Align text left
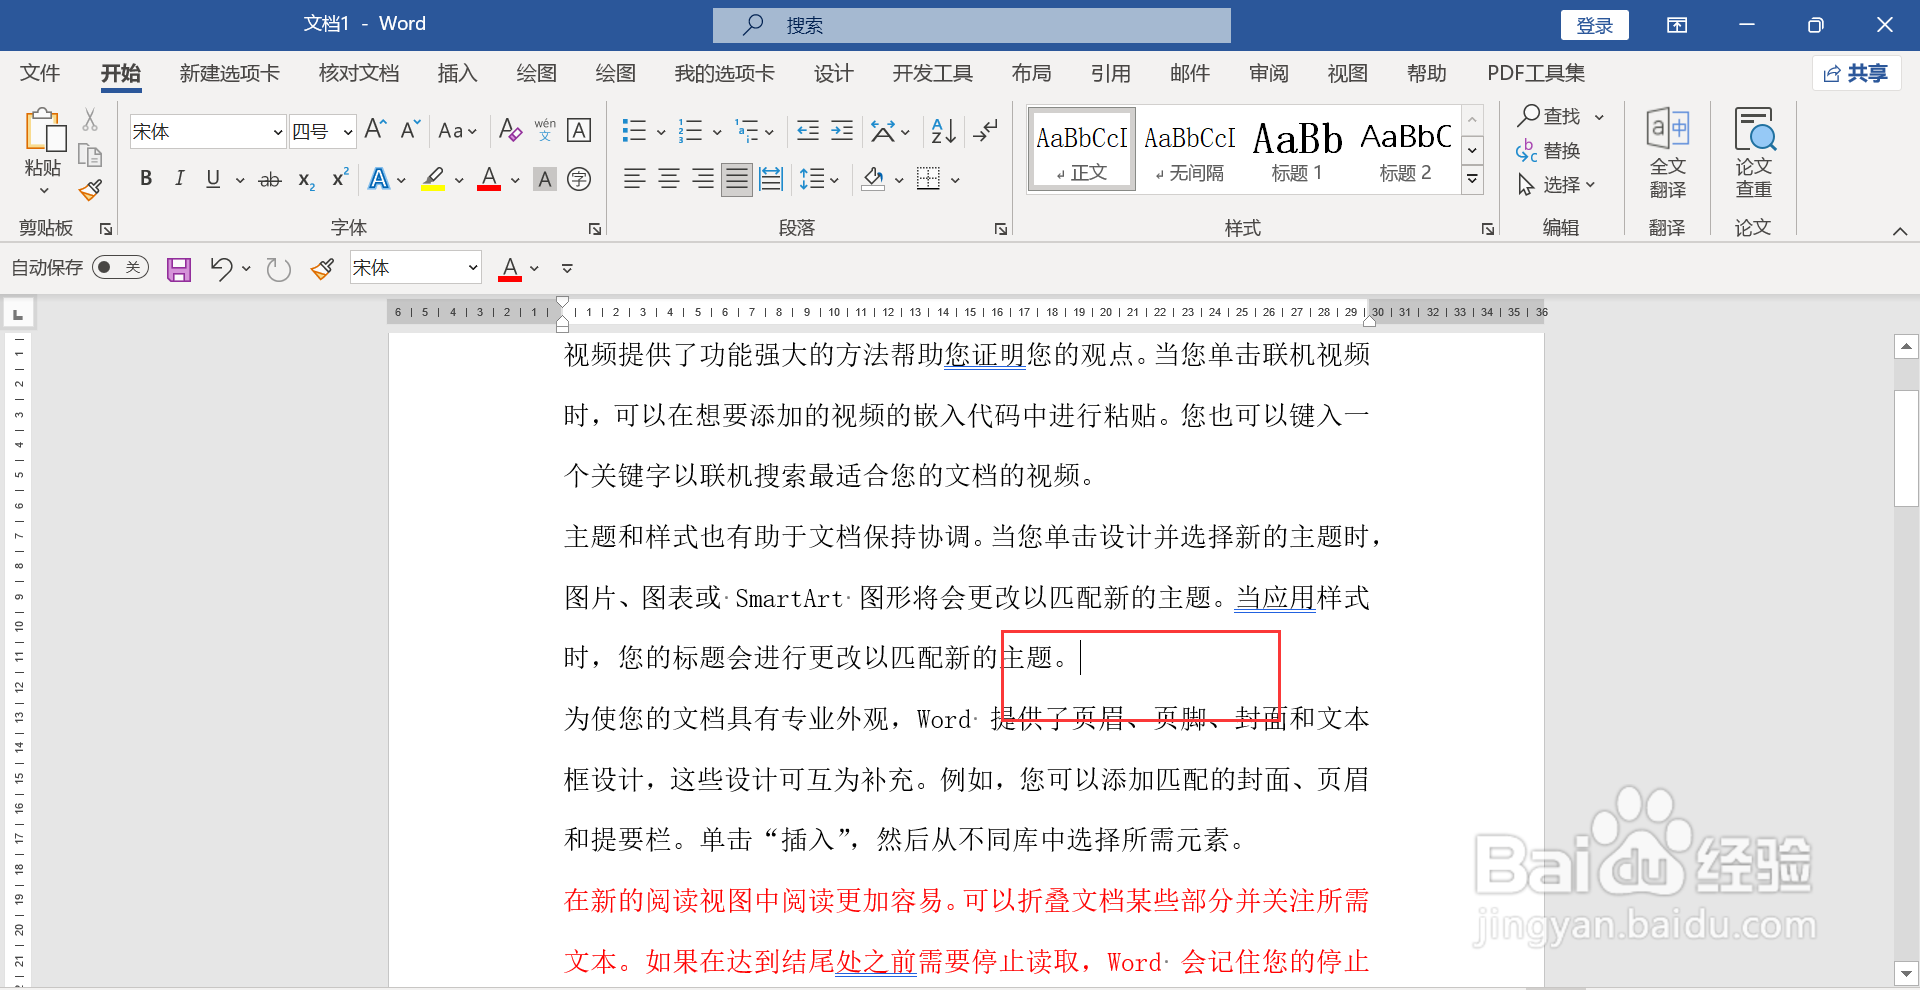Screen dimensions: 1920x990 tap(634, 179)
